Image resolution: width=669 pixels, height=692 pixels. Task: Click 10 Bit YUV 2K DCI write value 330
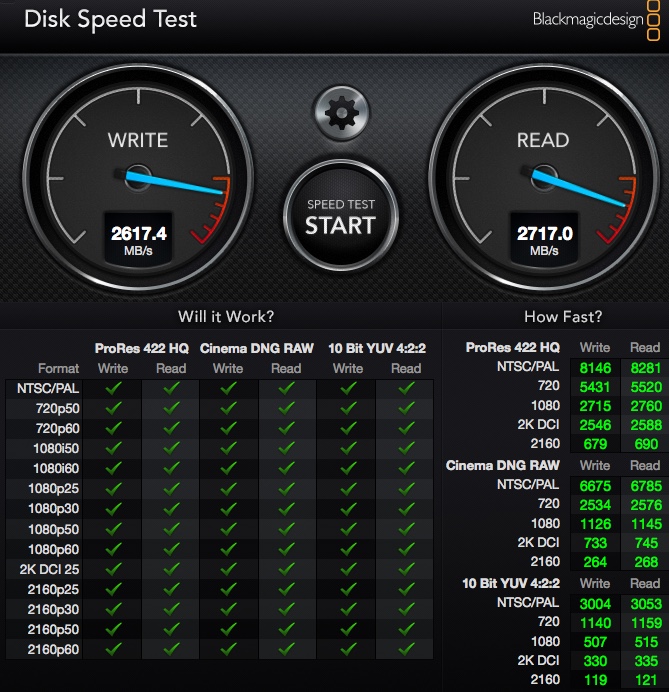(x=595, y=661)
